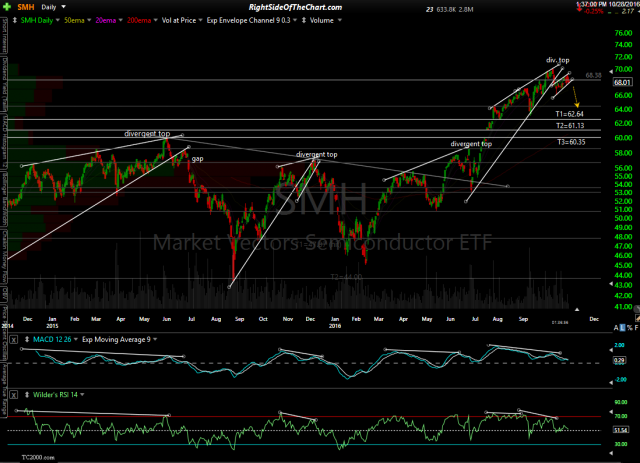Open the 20ema indicator menu

click(116, 18)
